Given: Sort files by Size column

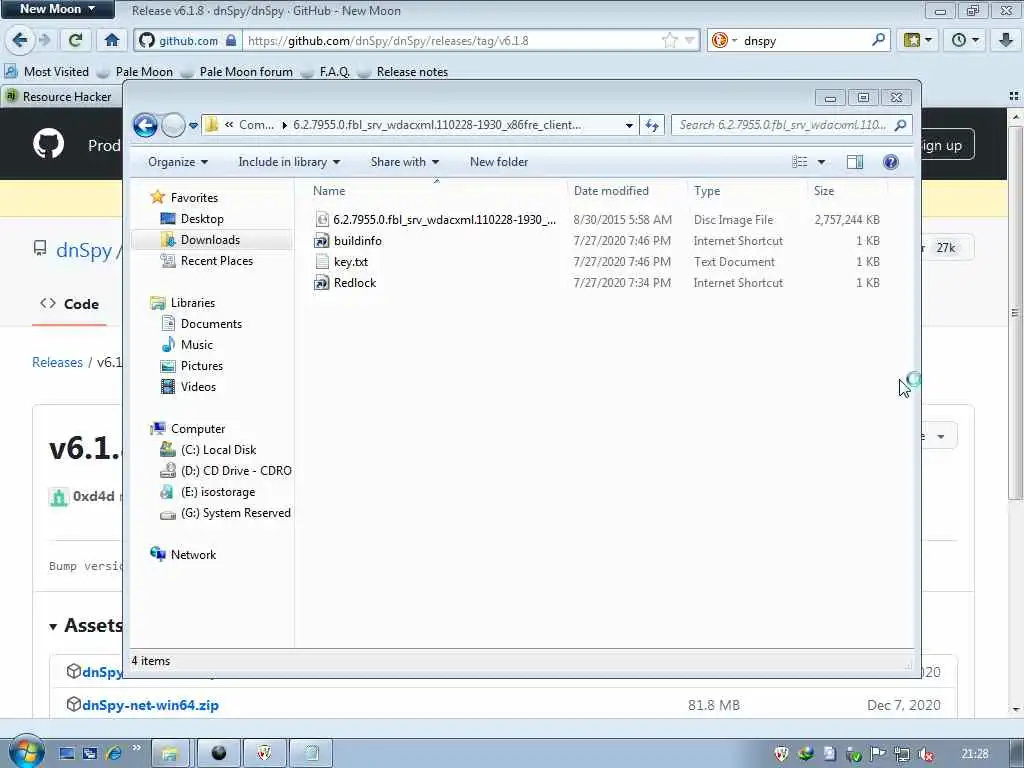Looking at the screenshot, I should tap(824, 191).
